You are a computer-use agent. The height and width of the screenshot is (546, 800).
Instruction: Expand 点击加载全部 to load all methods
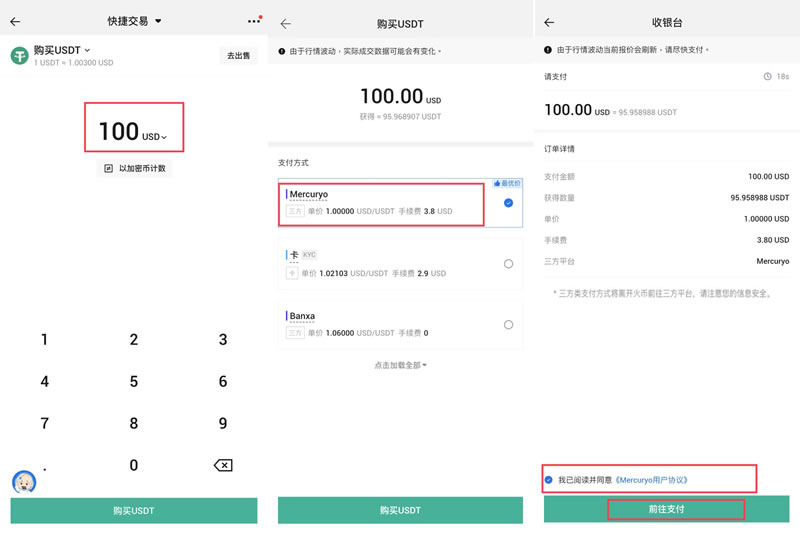pyautogui.click(x=400, y=366)
